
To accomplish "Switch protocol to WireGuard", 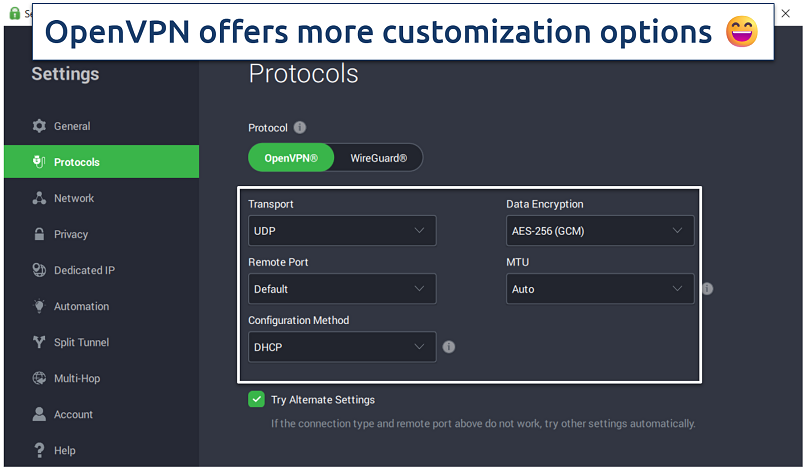I will pos(378,158).
